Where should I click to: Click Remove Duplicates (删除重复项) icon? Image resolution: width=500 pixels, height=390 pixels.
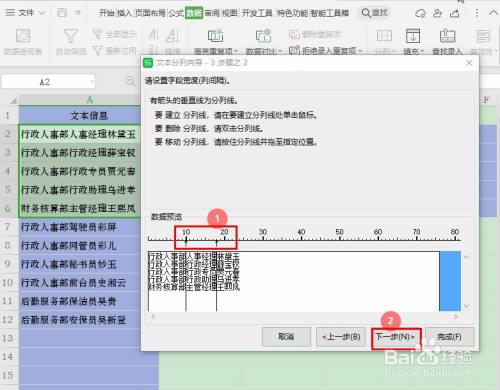pyautogui.click(x=294, y=34)
